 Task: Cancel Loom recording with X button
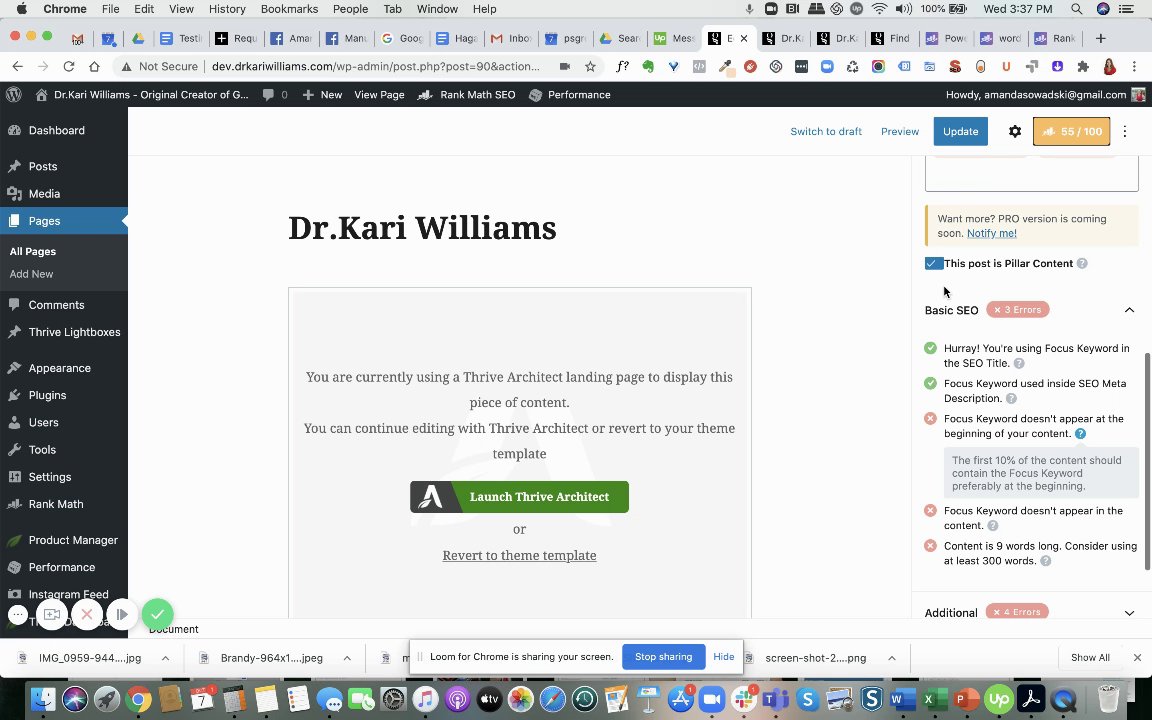[x=87, y=614]
